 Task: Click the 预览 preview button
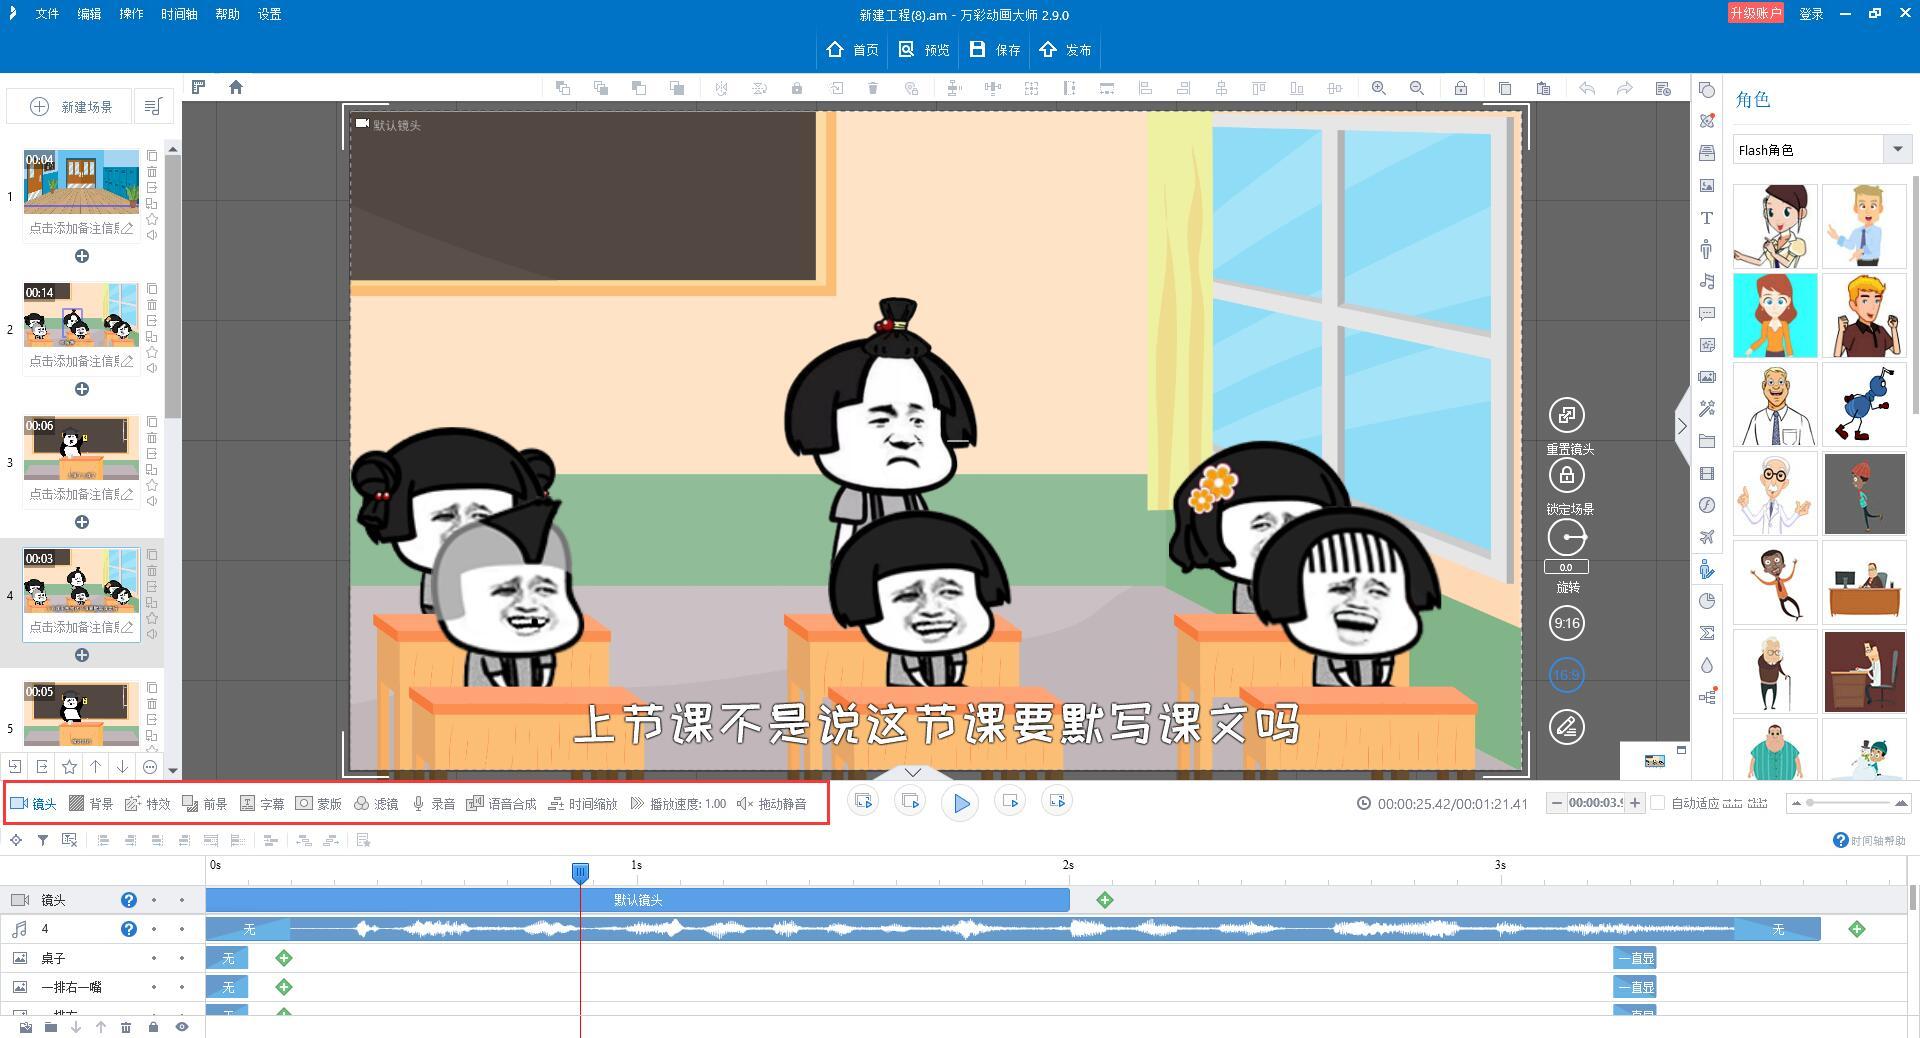[923, 49]
